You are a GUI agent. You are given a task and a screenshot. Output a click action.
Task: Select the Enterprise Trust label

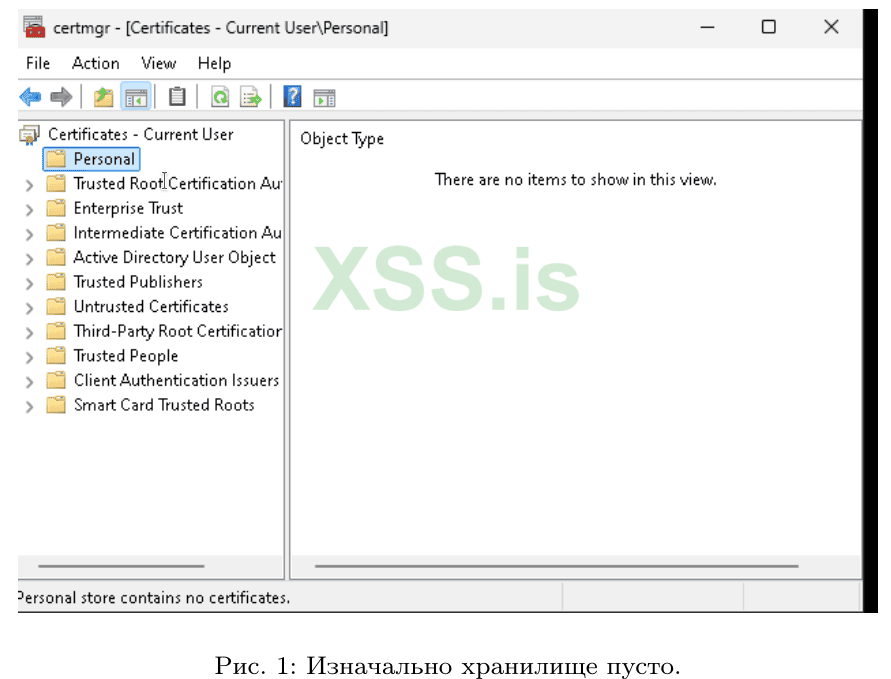point(128,208)
